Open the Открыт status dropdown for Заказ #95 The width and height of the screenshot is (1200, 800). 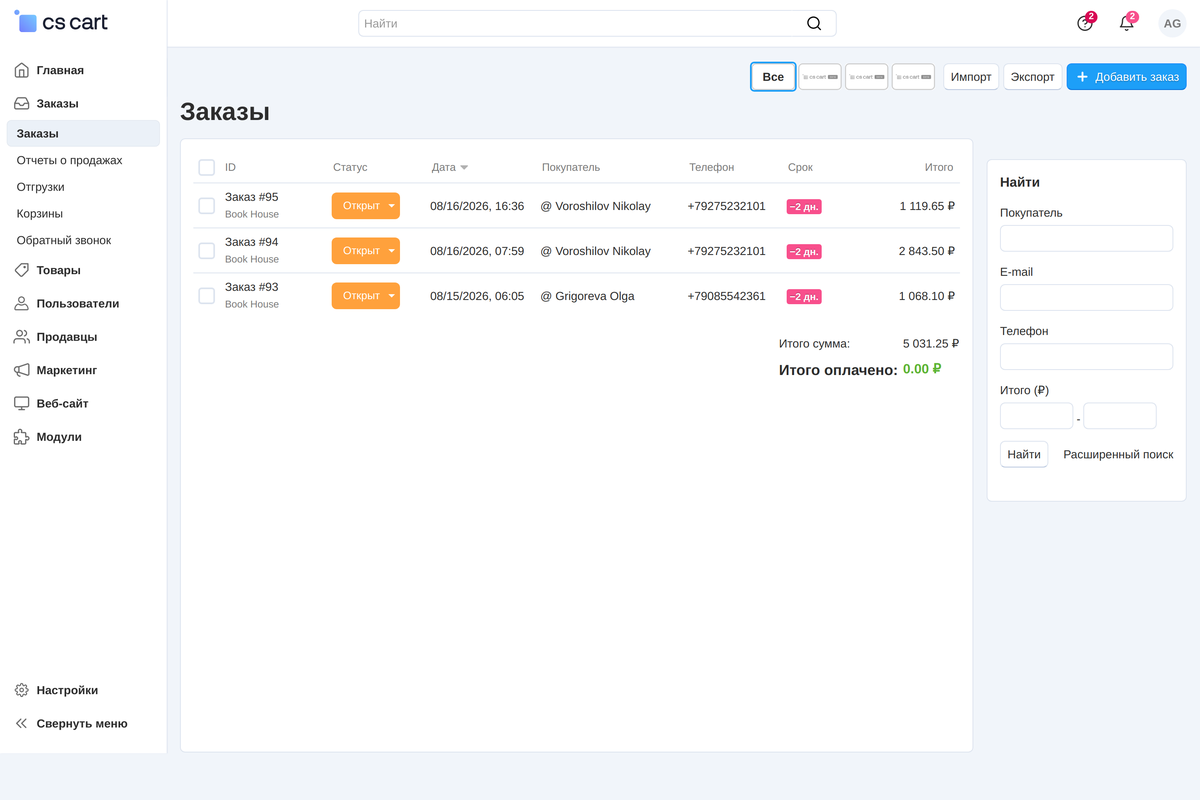pos(366,206)
